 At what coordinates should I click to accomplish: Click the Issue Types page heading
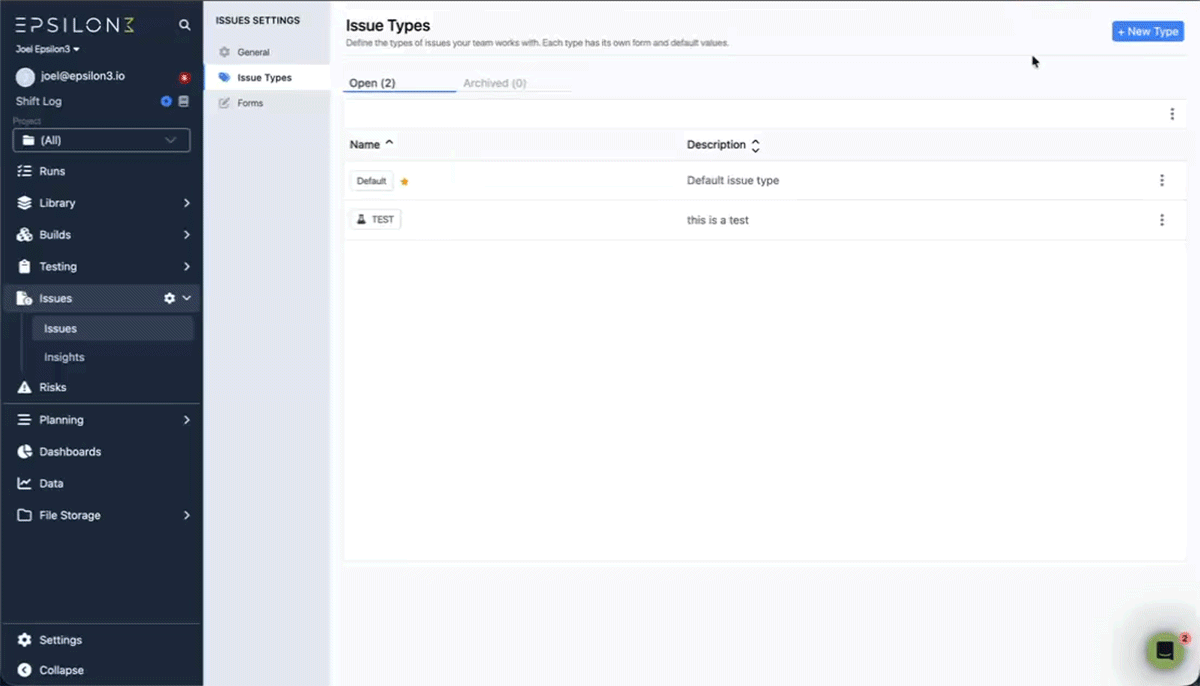(388, 25)
